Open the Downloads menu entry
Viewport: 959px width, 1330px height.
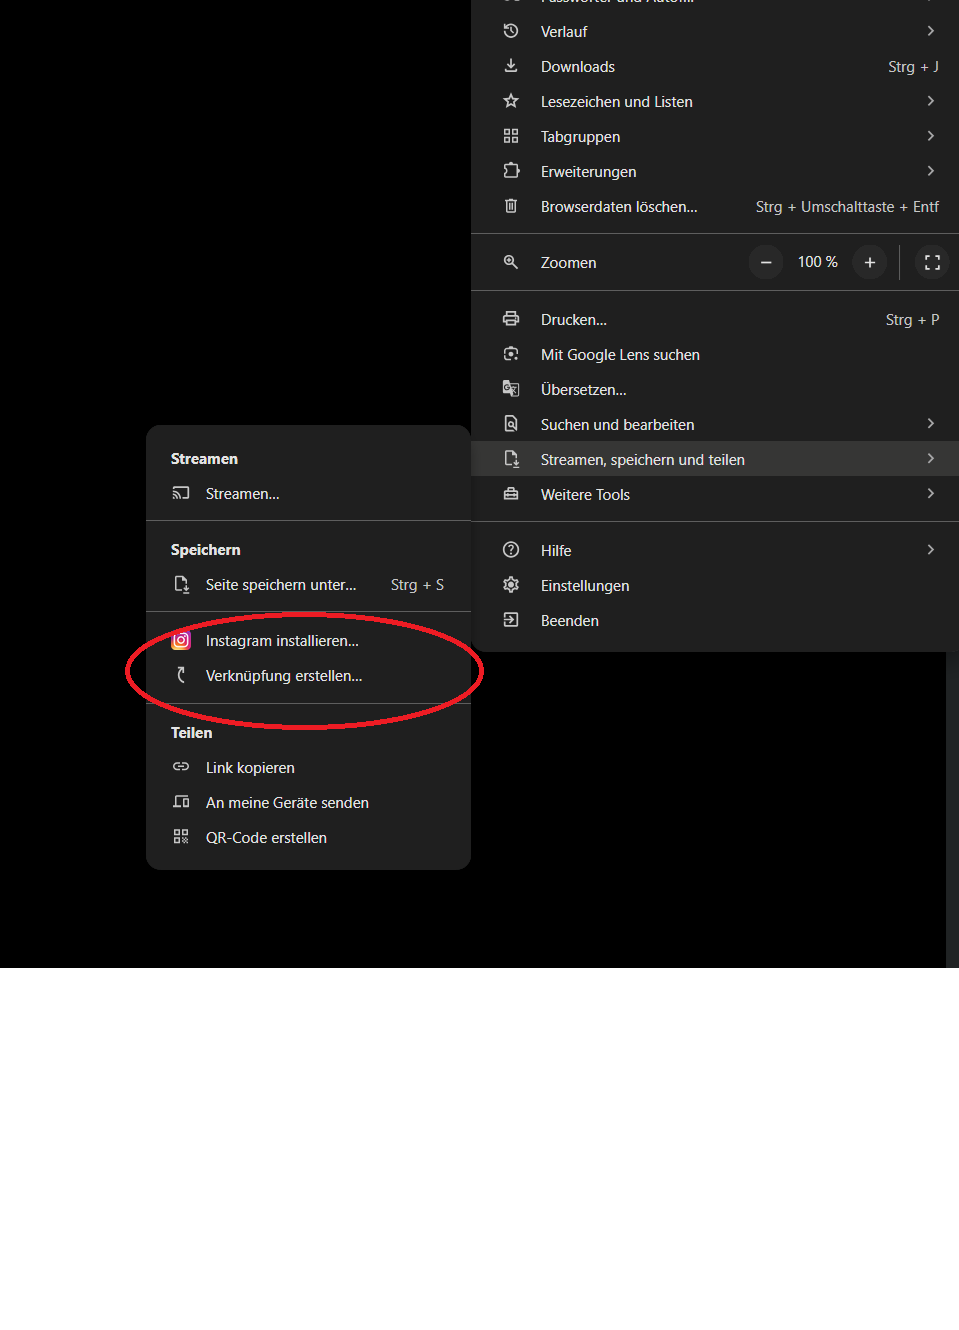point(715,66)
